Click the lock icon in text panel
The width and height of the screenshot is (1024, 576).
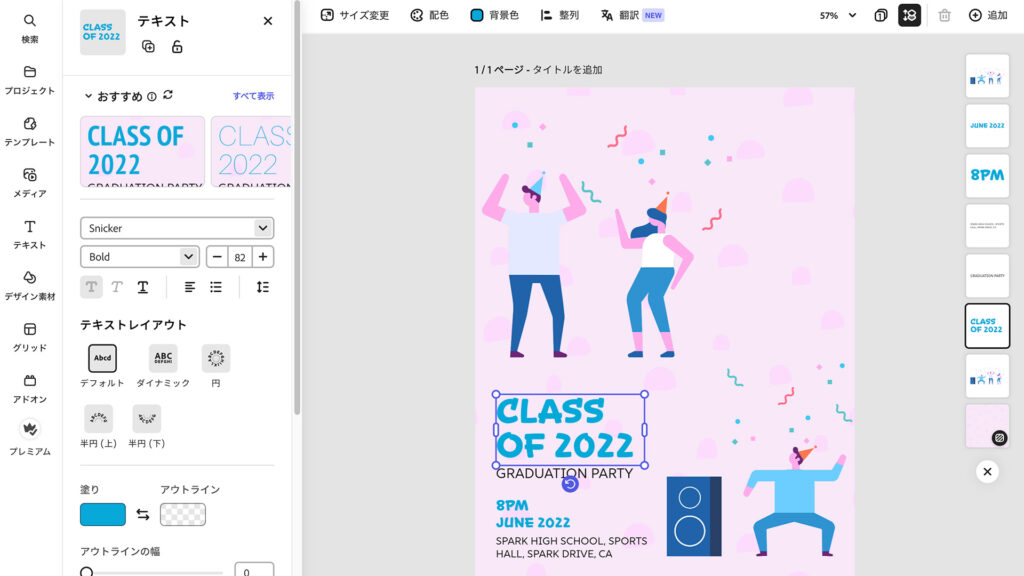[177, 47]
